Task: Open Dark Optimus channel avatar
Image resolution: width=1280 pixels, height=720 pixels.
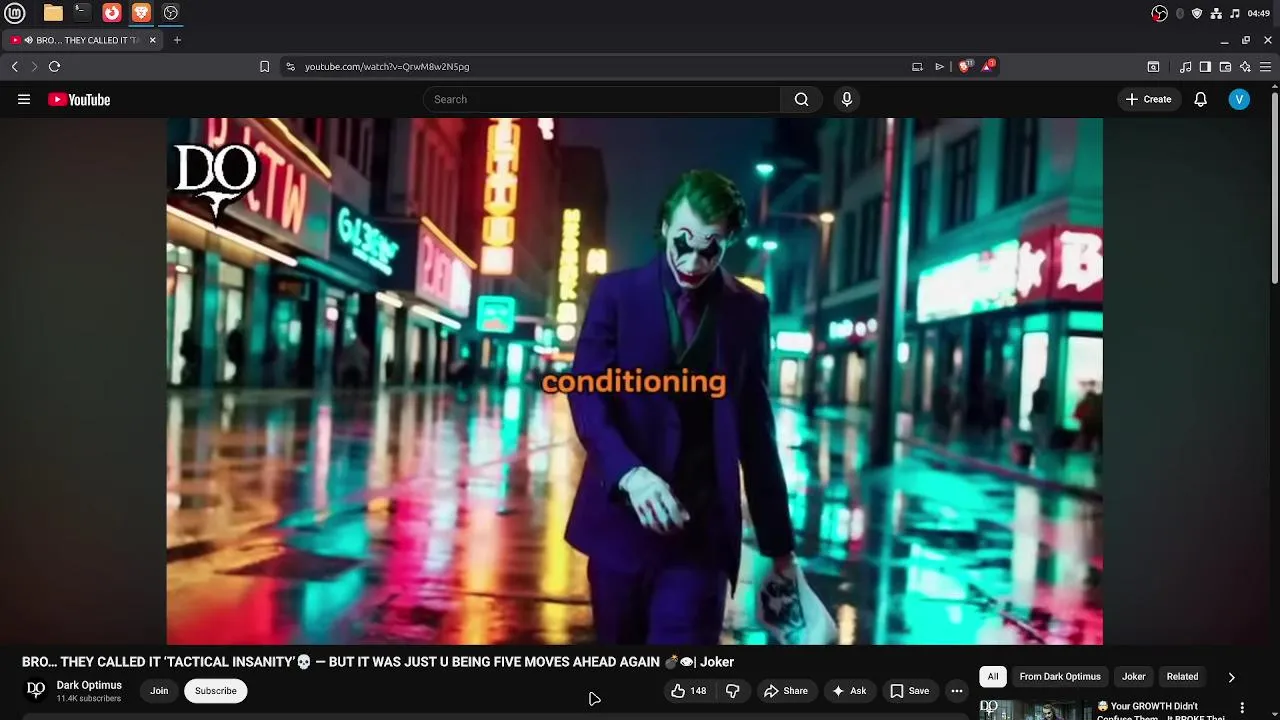Action: coord(36,690)
